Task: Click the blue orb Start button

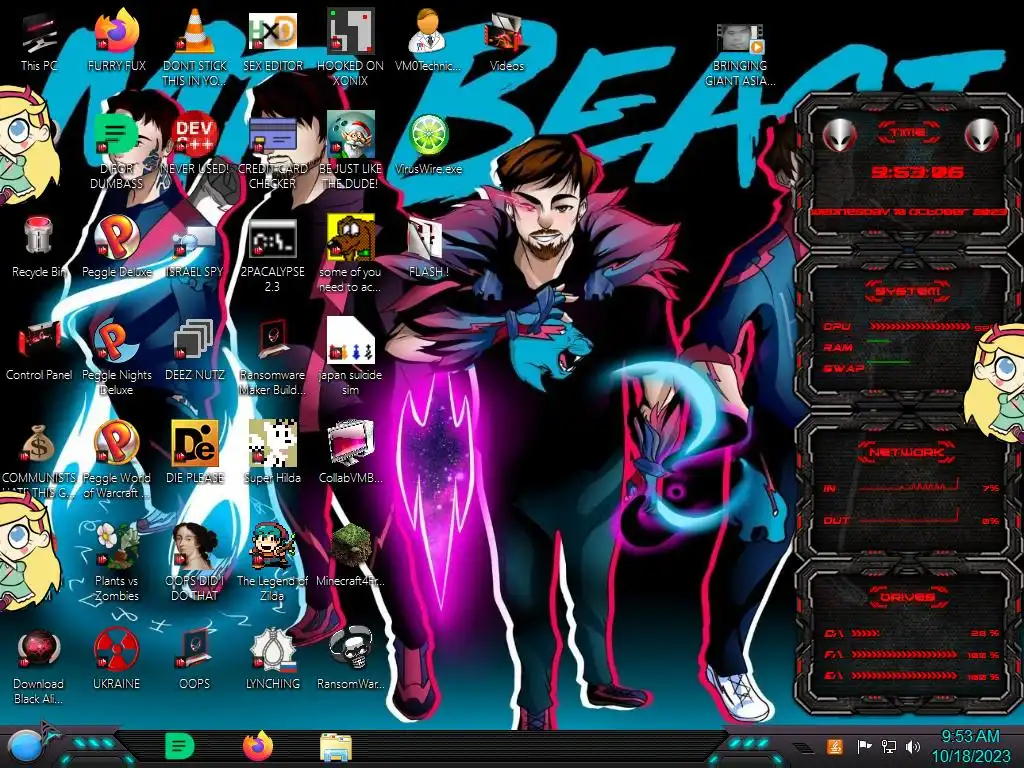Action: coord(26,747)
